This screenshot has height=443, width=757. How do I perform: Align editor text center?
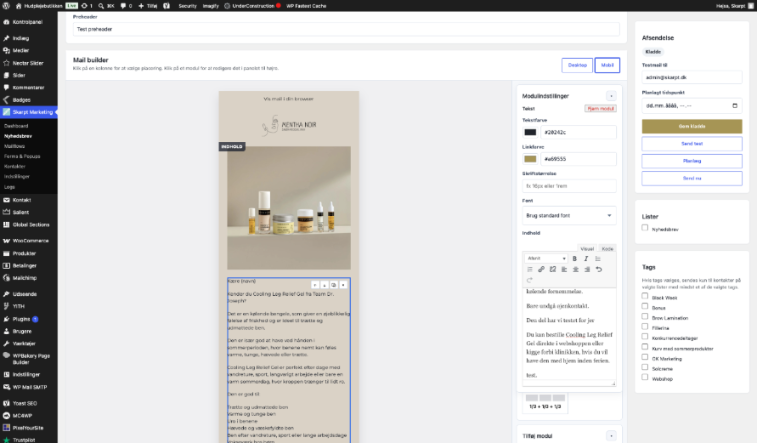point(575,269)
